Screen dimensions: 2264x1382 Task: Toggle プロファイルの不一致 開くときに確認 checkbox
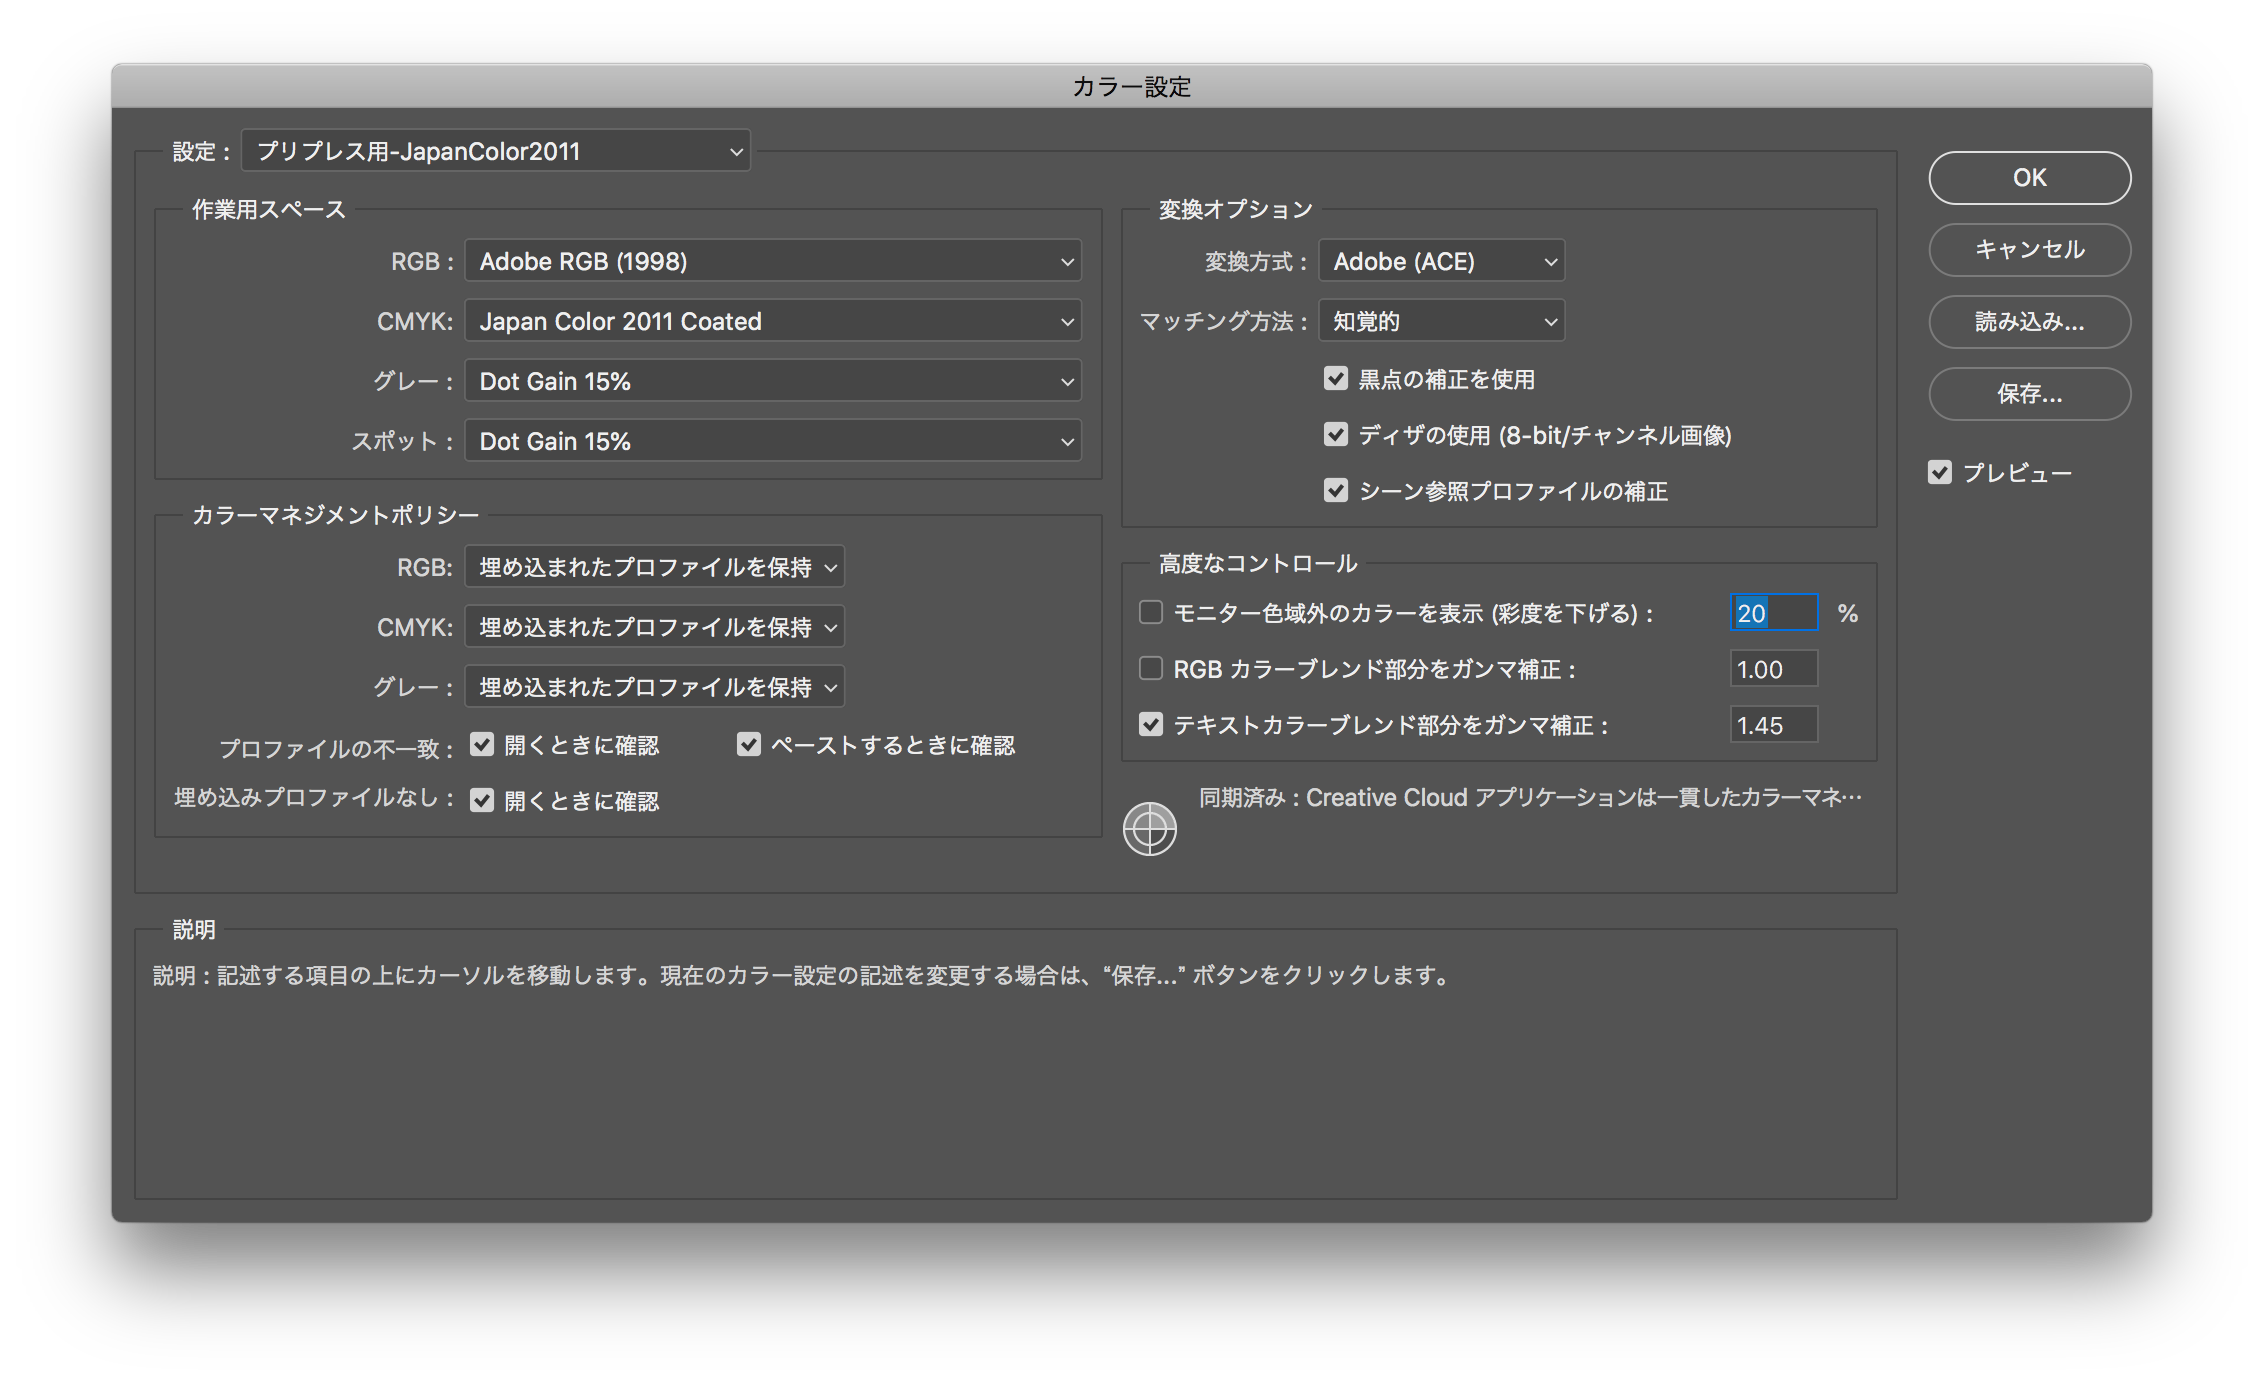pyautogui.click(x=482, y=744)
